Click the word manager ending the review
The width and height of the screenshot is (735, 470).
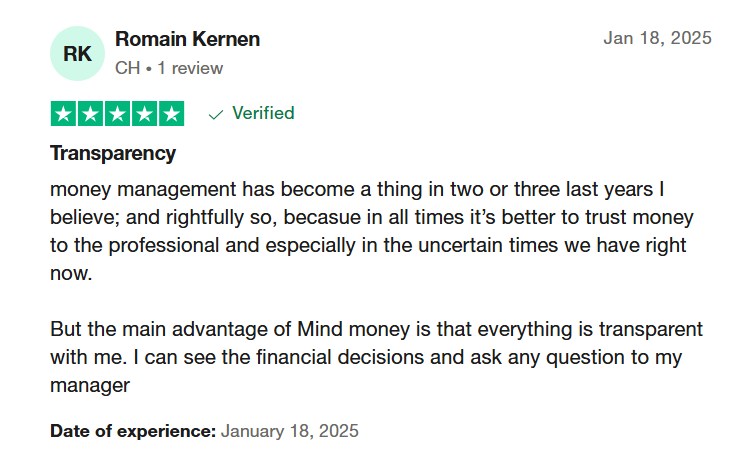click(x=90, y=386)
